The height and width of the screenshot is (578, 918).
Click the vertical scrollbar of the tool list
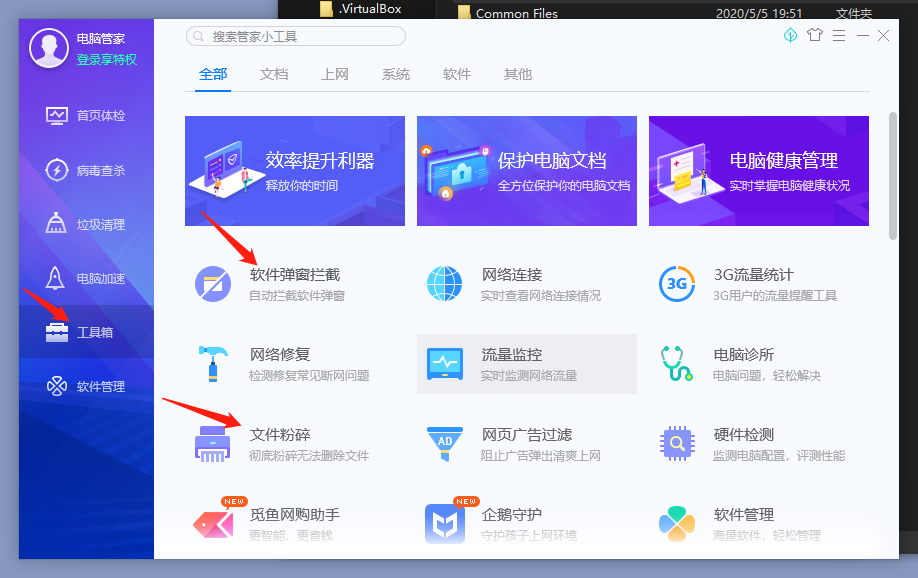(x=892, y=175)
